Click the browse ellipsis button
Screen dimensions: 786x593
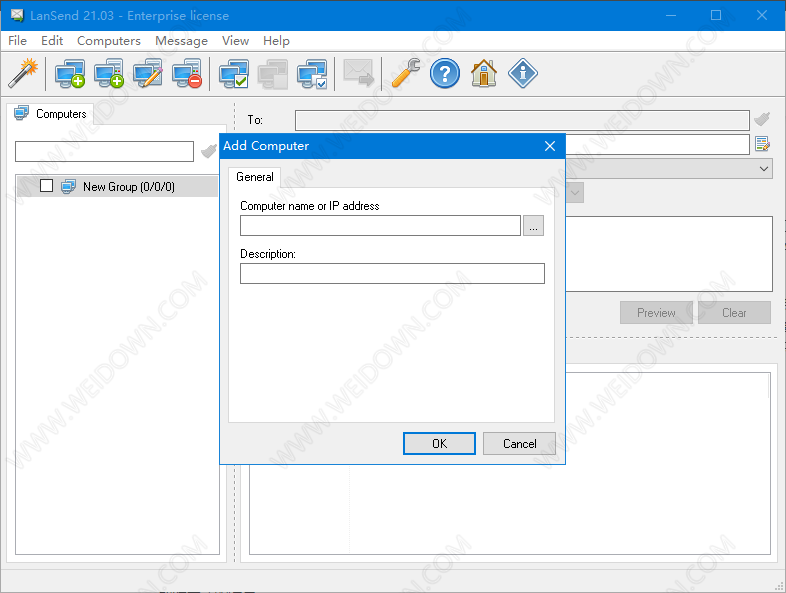point(533,226)
